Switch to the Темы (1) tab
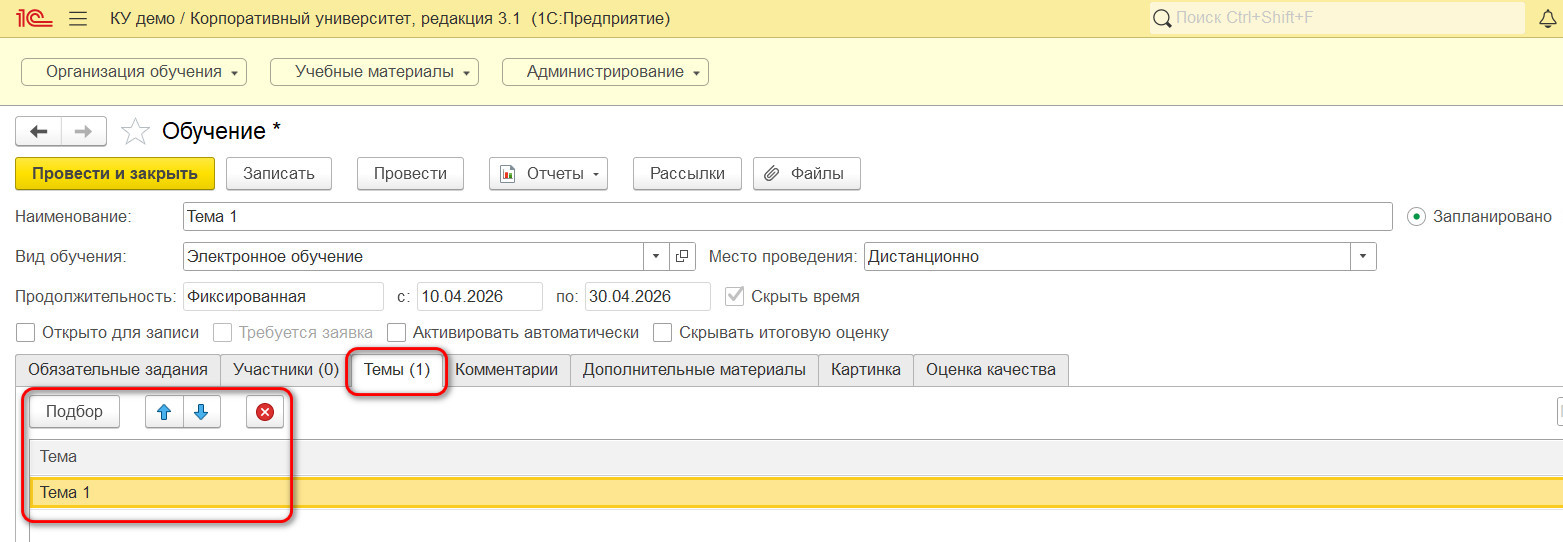This screenshot has height=542, width=1563. tap(397, 370)
